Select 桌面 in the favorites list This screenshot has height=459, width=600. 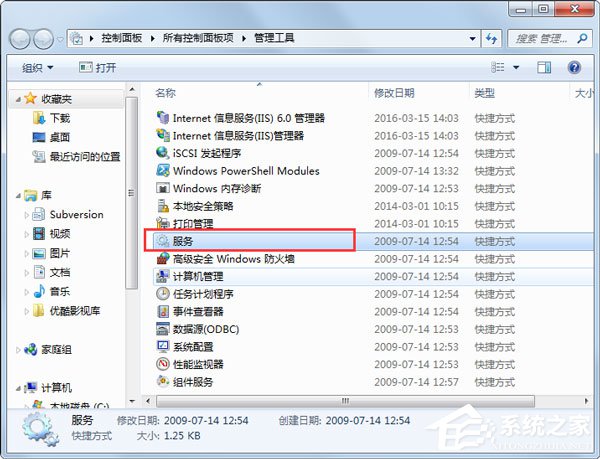click(x=51, y=137)
